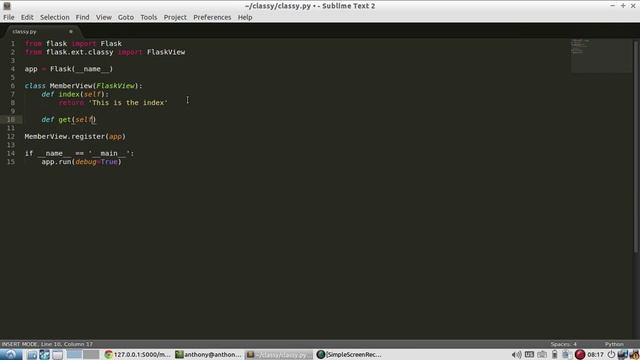The width and height of the screenshot is (640, 360).
Task: Click the clipboard tray icon
Action: click(566, 355)
